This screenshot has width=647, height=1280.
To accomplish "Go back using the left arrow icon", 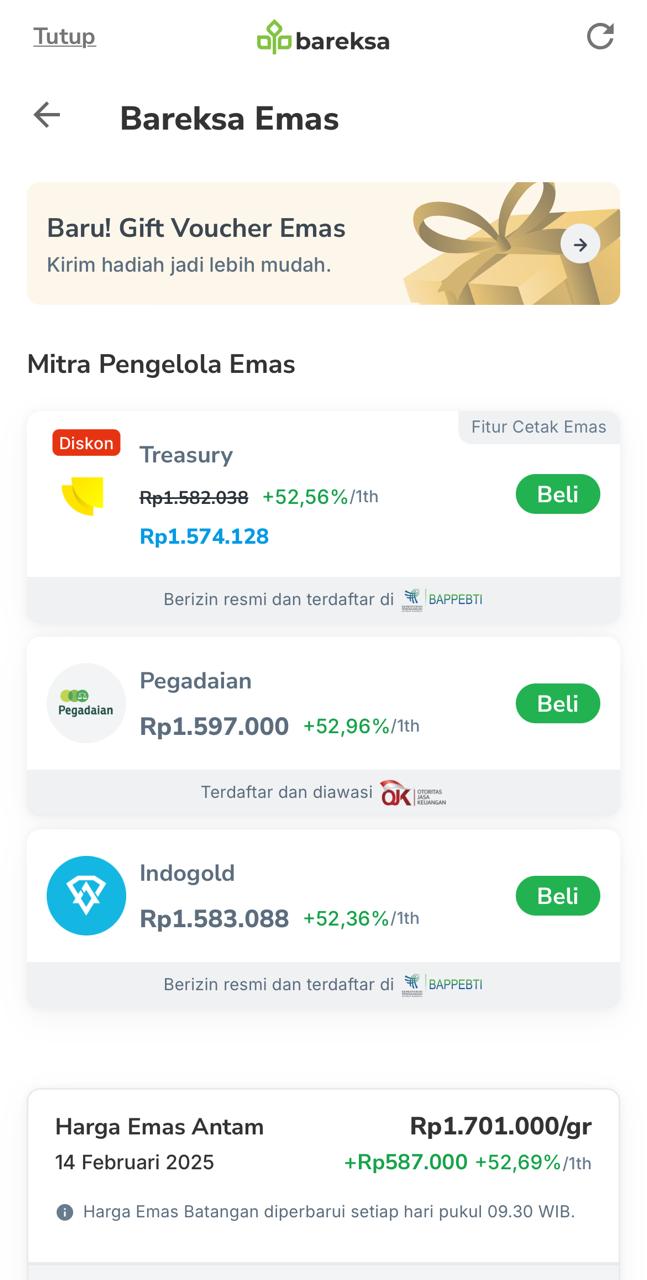I will pos(47,115).
